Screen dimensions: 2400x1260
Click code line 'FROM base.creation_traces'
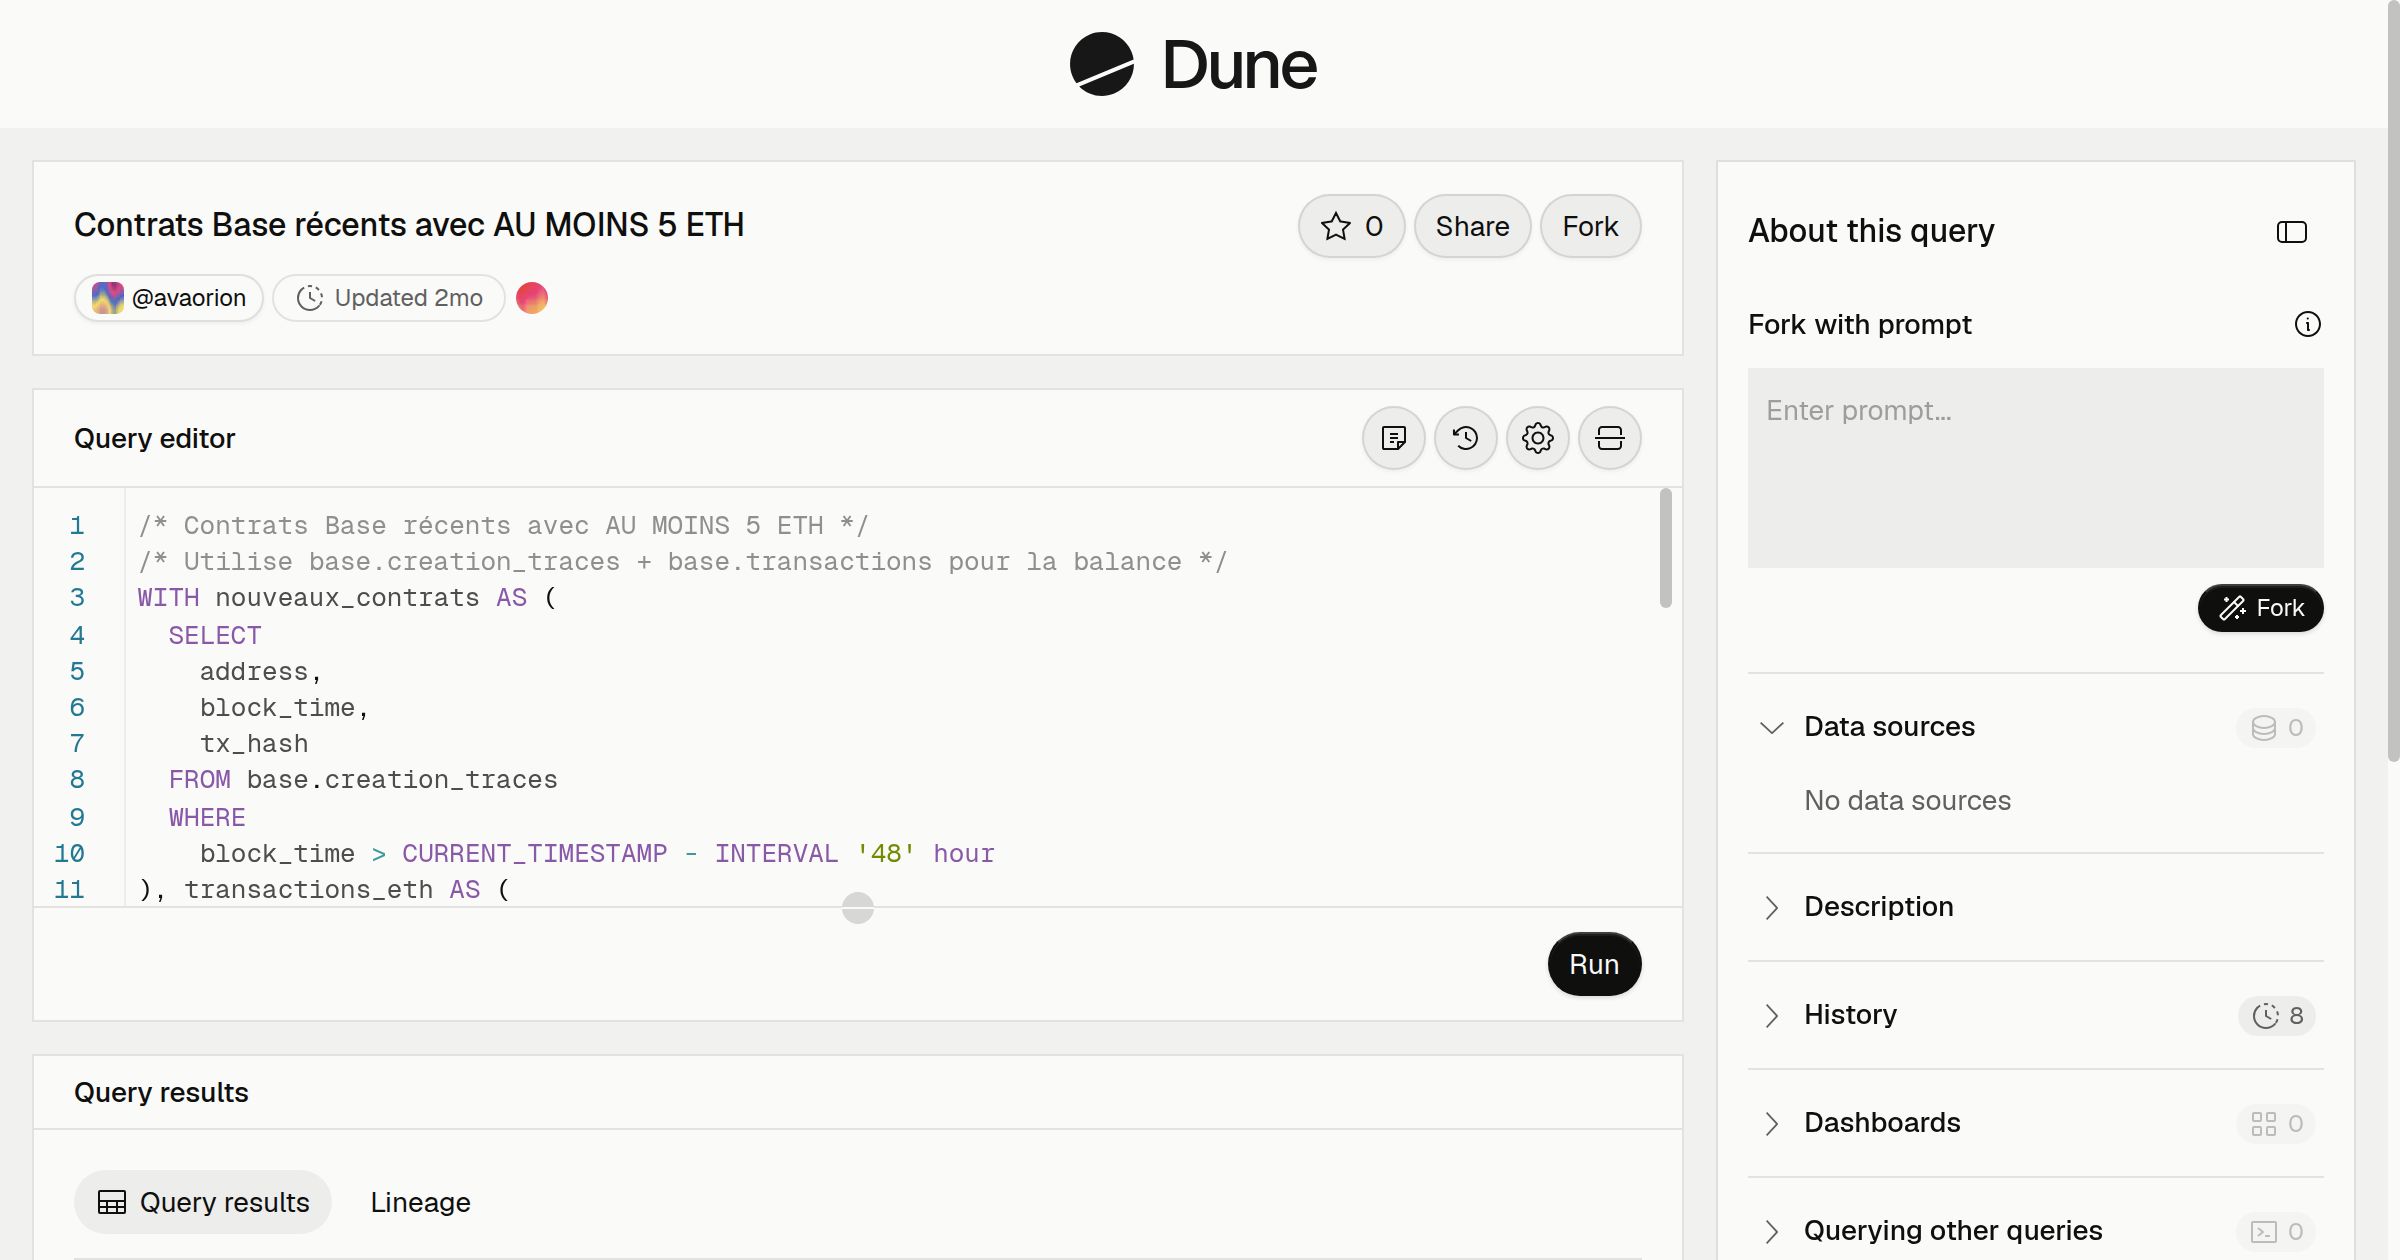pos(363,780)
